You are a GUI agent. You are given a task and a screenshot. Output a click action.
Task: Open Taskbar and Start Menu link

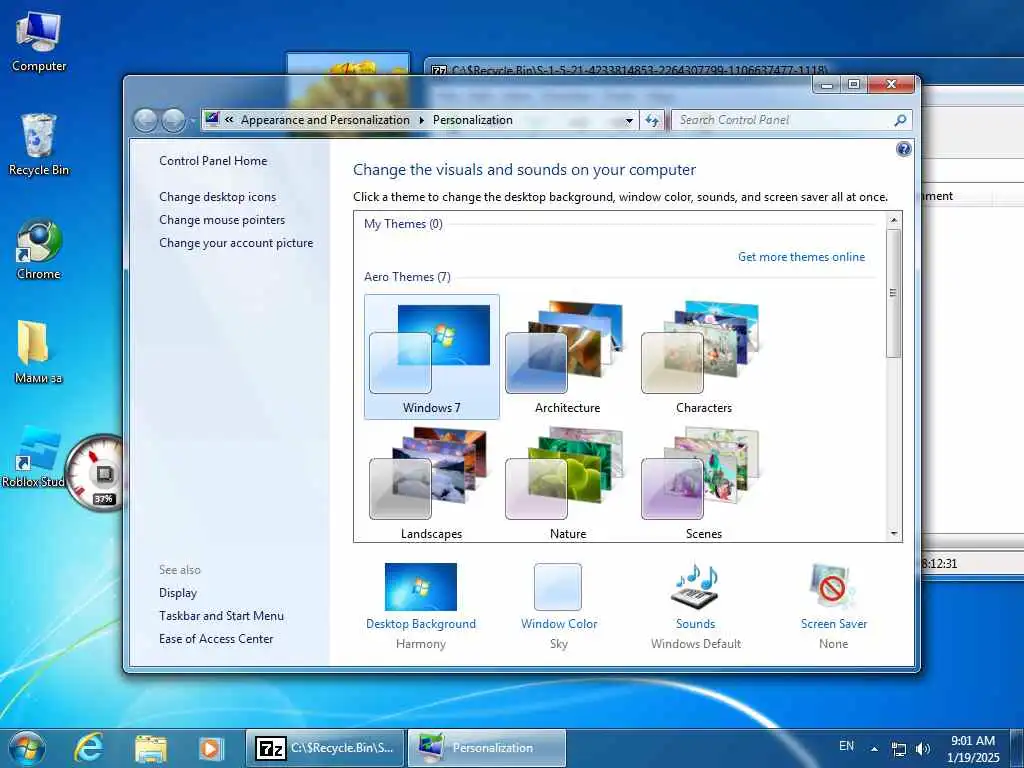coord(221,615)
